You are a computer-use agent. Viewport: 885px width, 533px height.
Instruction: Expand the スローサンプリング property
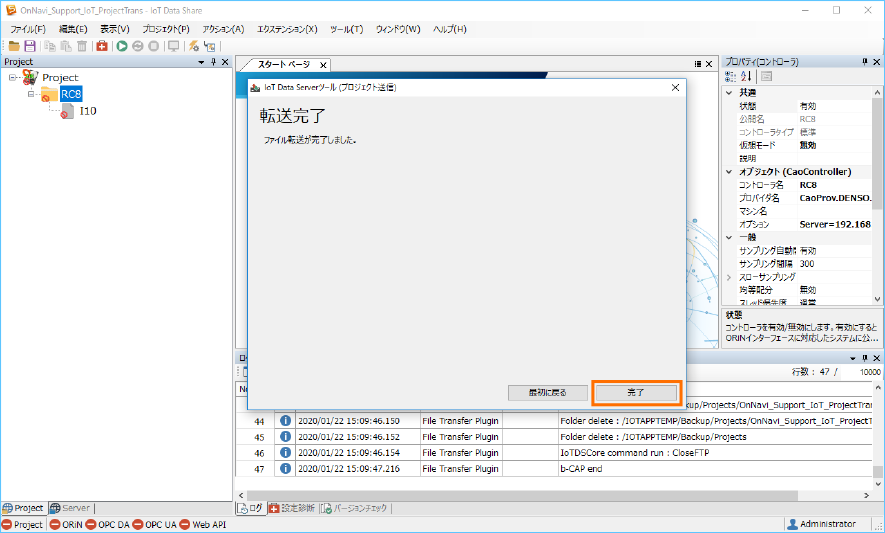tap(729, 276)
